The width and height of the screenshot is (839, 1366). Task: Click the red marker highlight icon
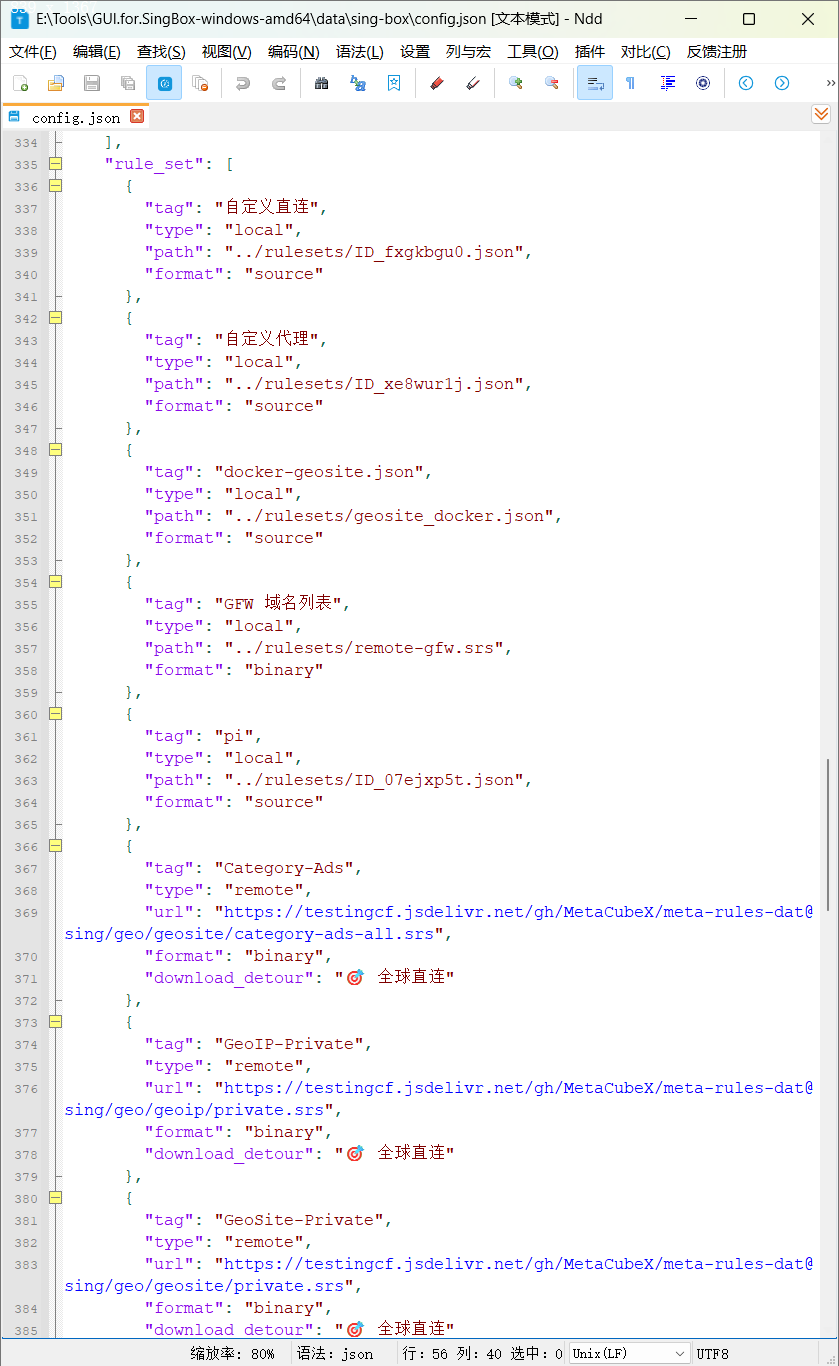point(435,83)
